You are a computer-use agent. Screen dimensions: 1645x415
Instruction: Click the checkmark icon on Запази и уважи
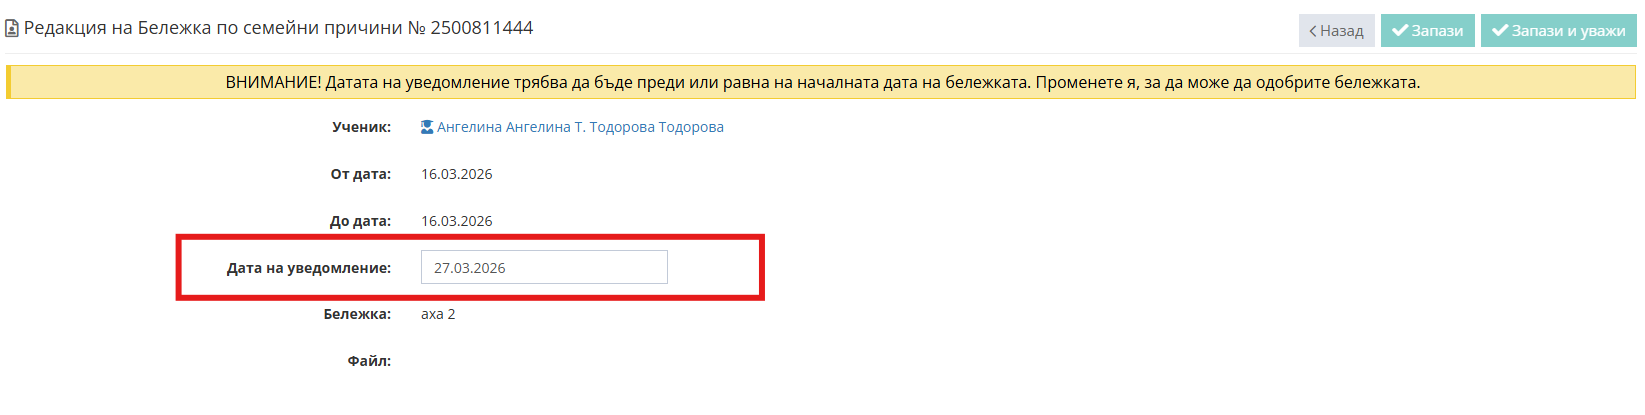pos(1500,31)
